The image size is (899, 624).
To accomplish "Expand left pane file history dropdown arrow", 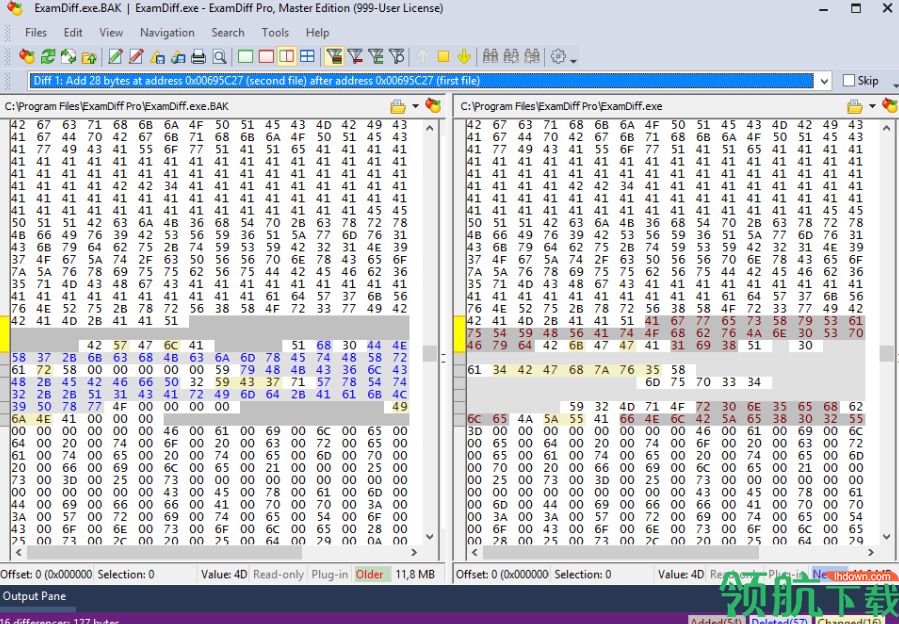I will [x=415, y=106].
